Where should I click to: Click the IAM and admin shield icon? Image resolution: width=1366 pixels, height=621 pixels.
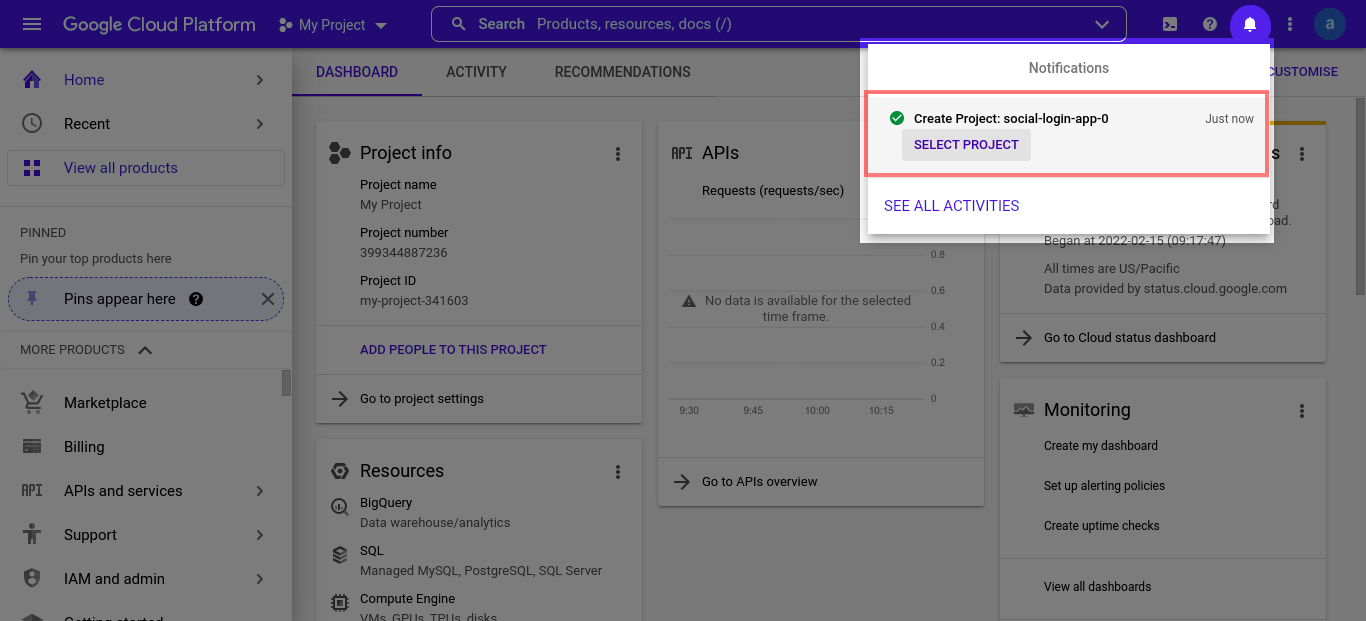click(x=32, y=579)
